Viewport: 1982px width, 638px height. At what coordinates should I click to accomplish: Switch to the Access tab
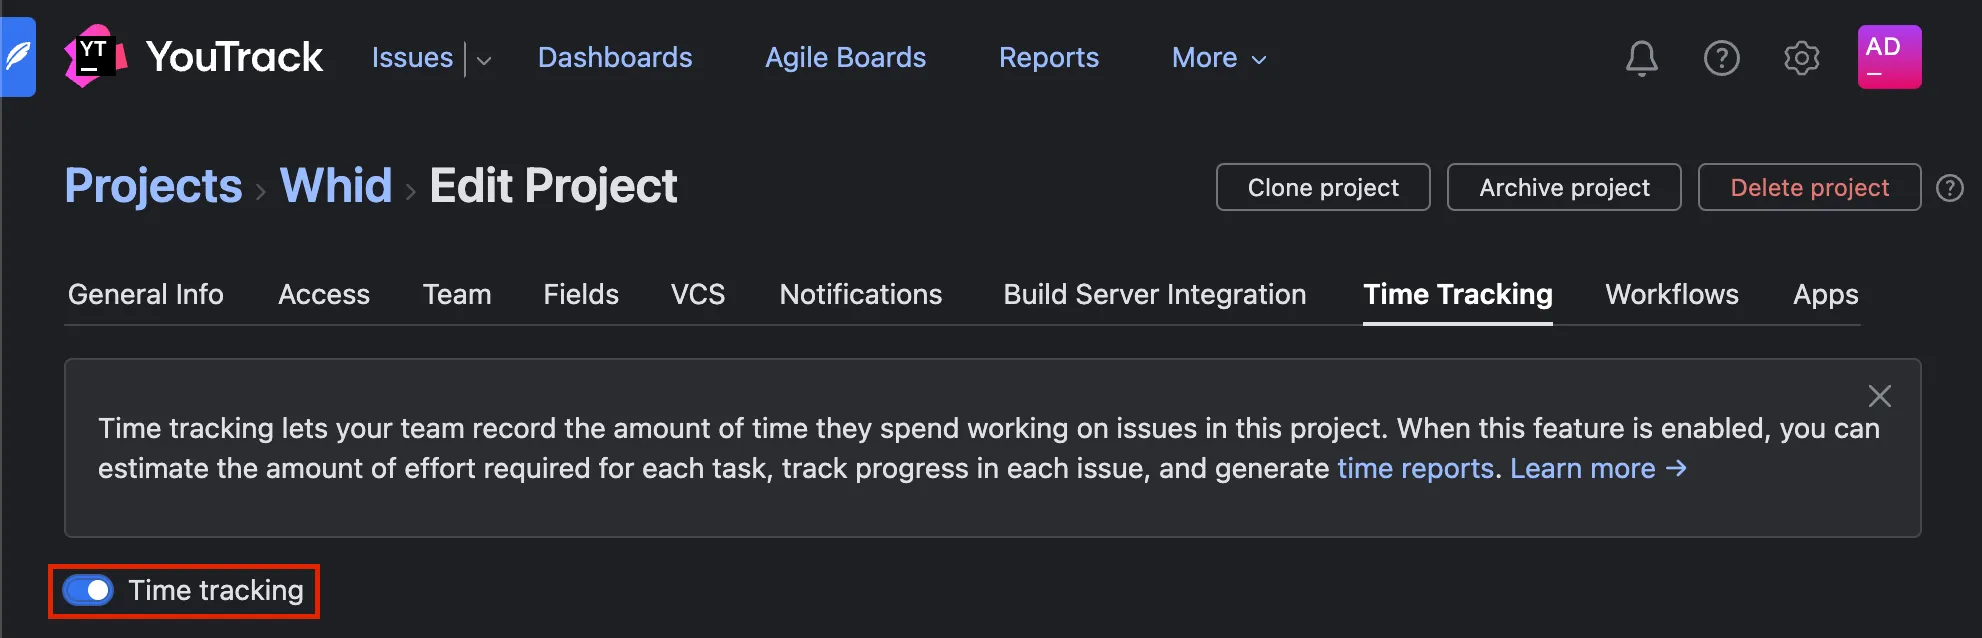[x=324, y=294]
